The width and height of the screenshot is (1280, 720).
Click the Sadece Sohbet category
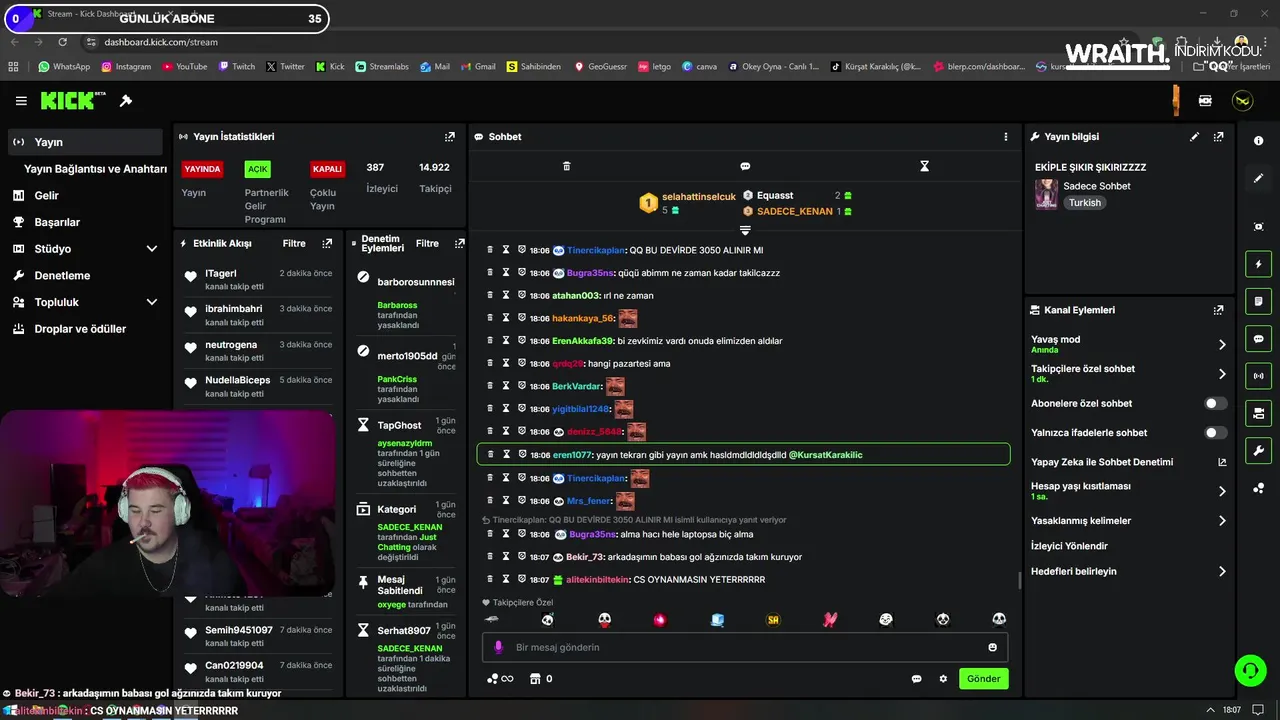(x=1097, y=186)
